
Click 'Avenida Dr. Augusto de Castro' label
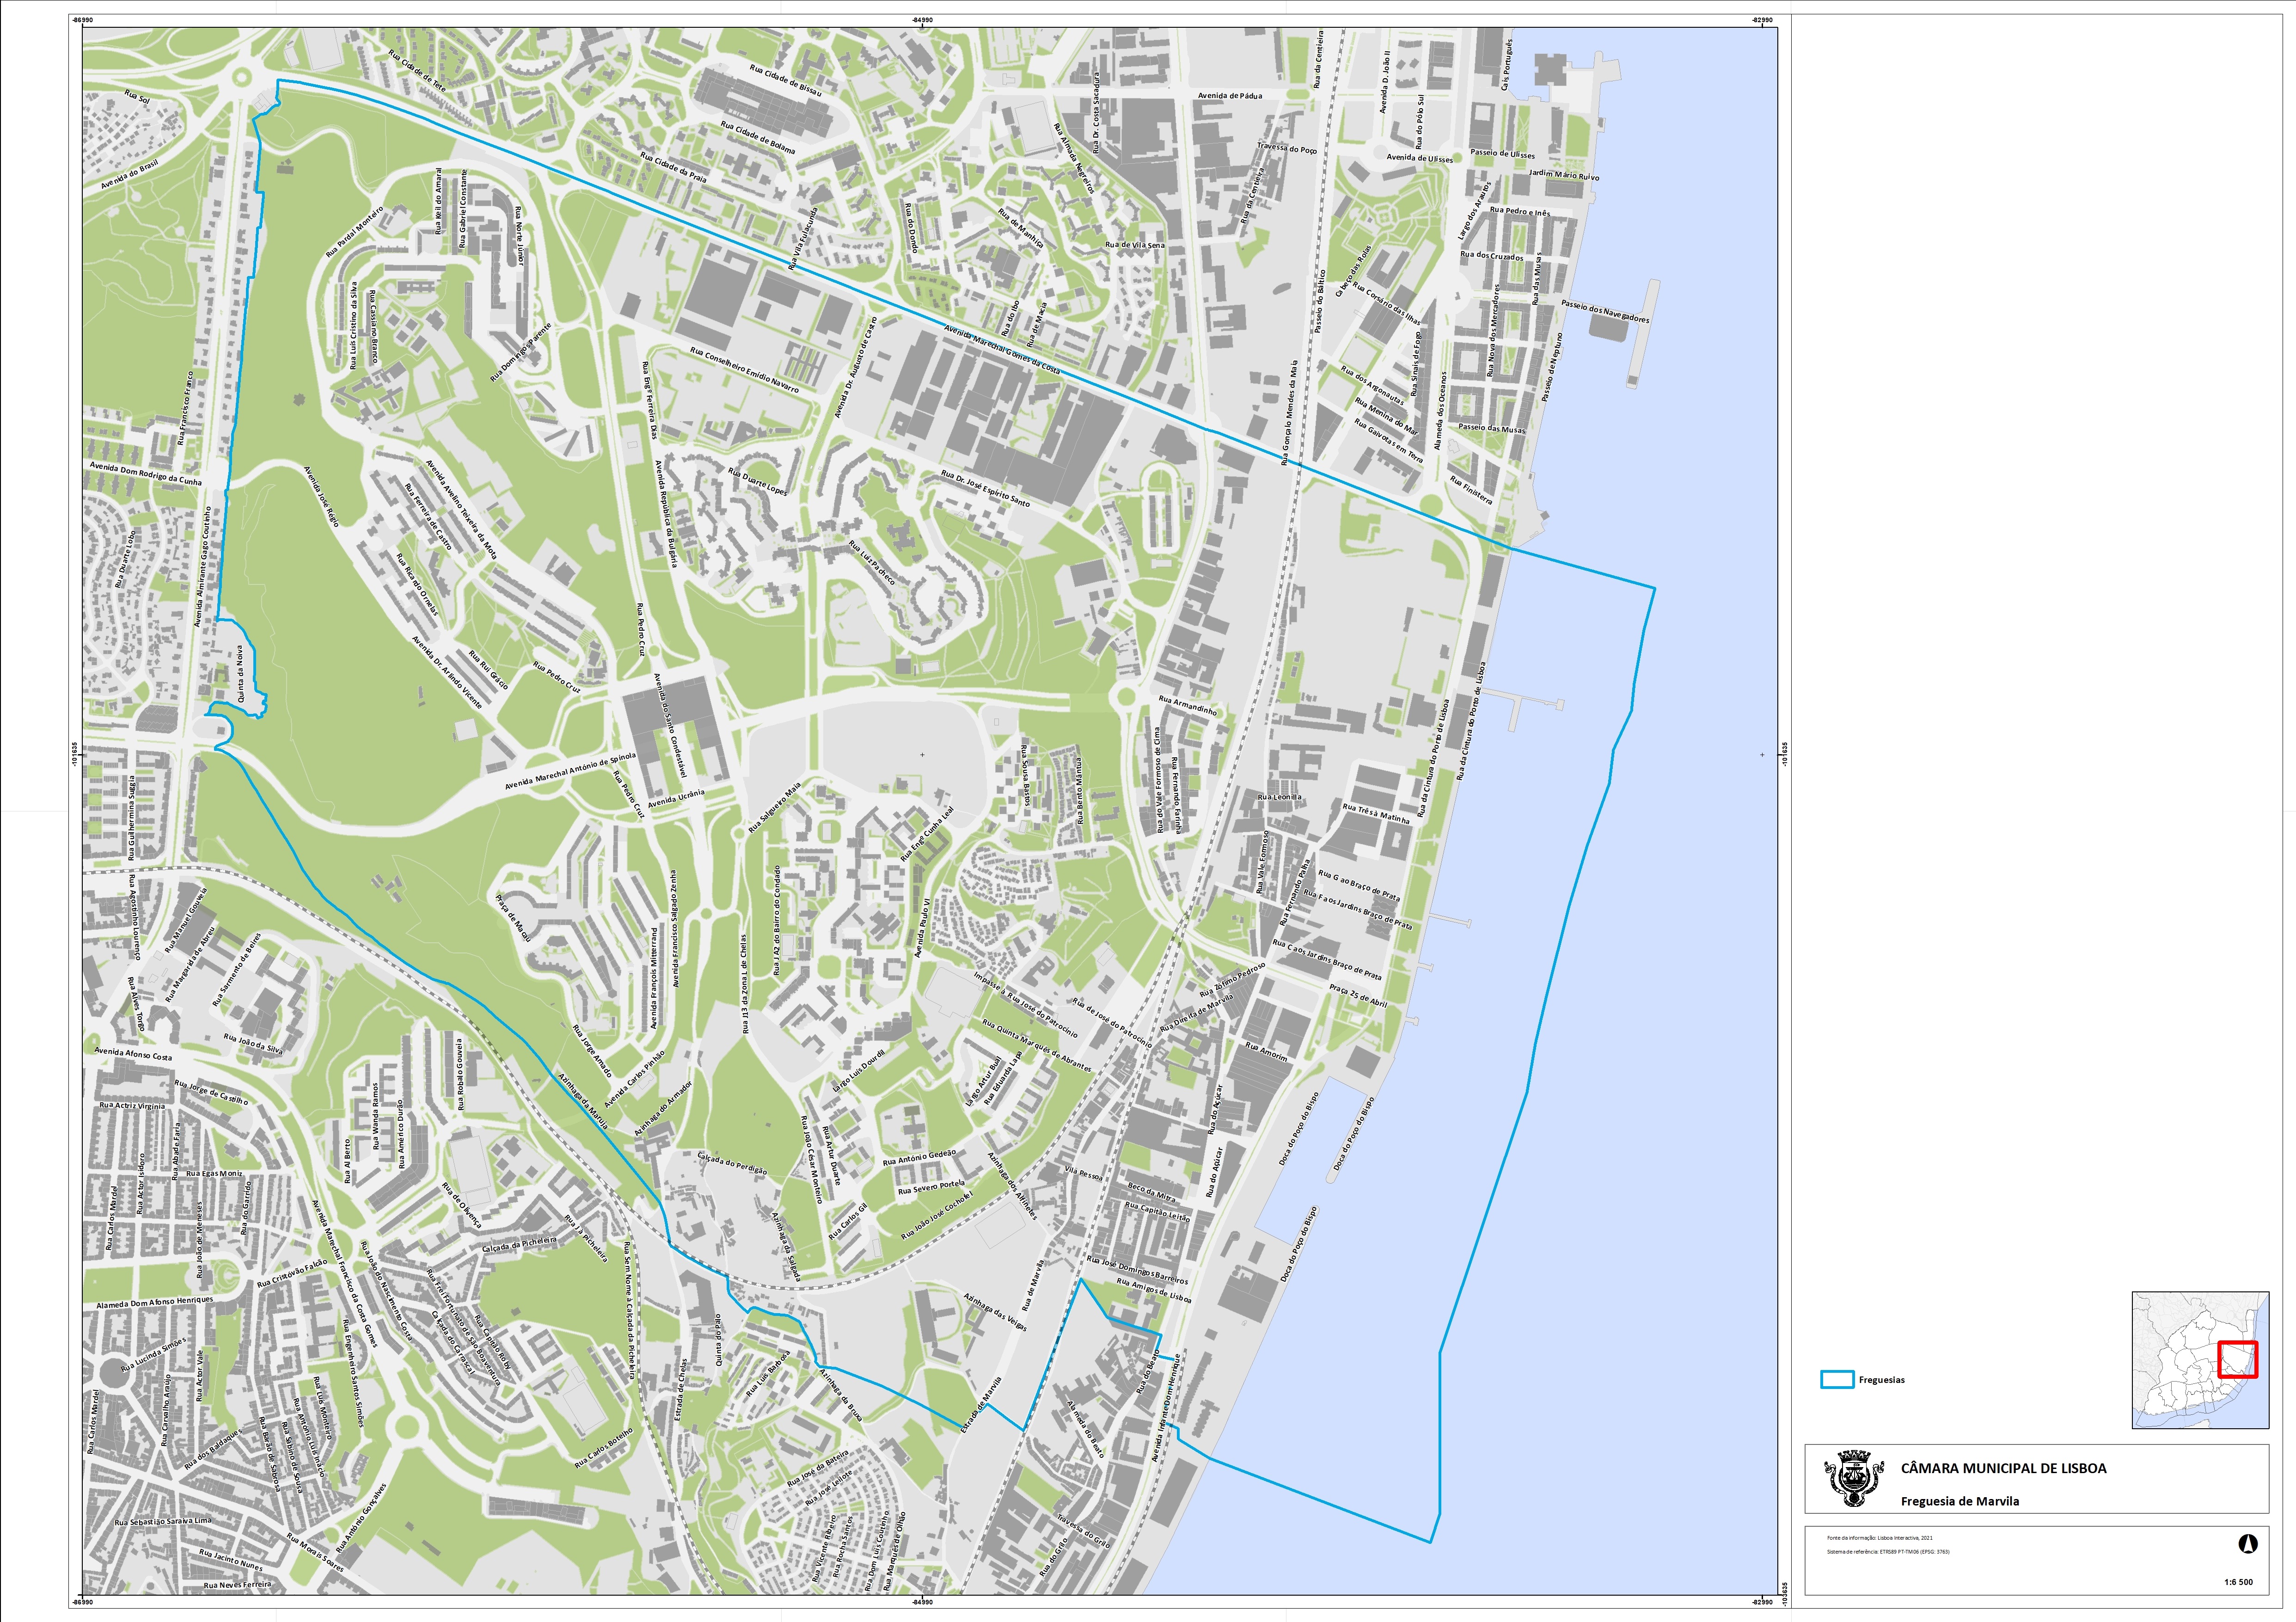pos(855,367)
